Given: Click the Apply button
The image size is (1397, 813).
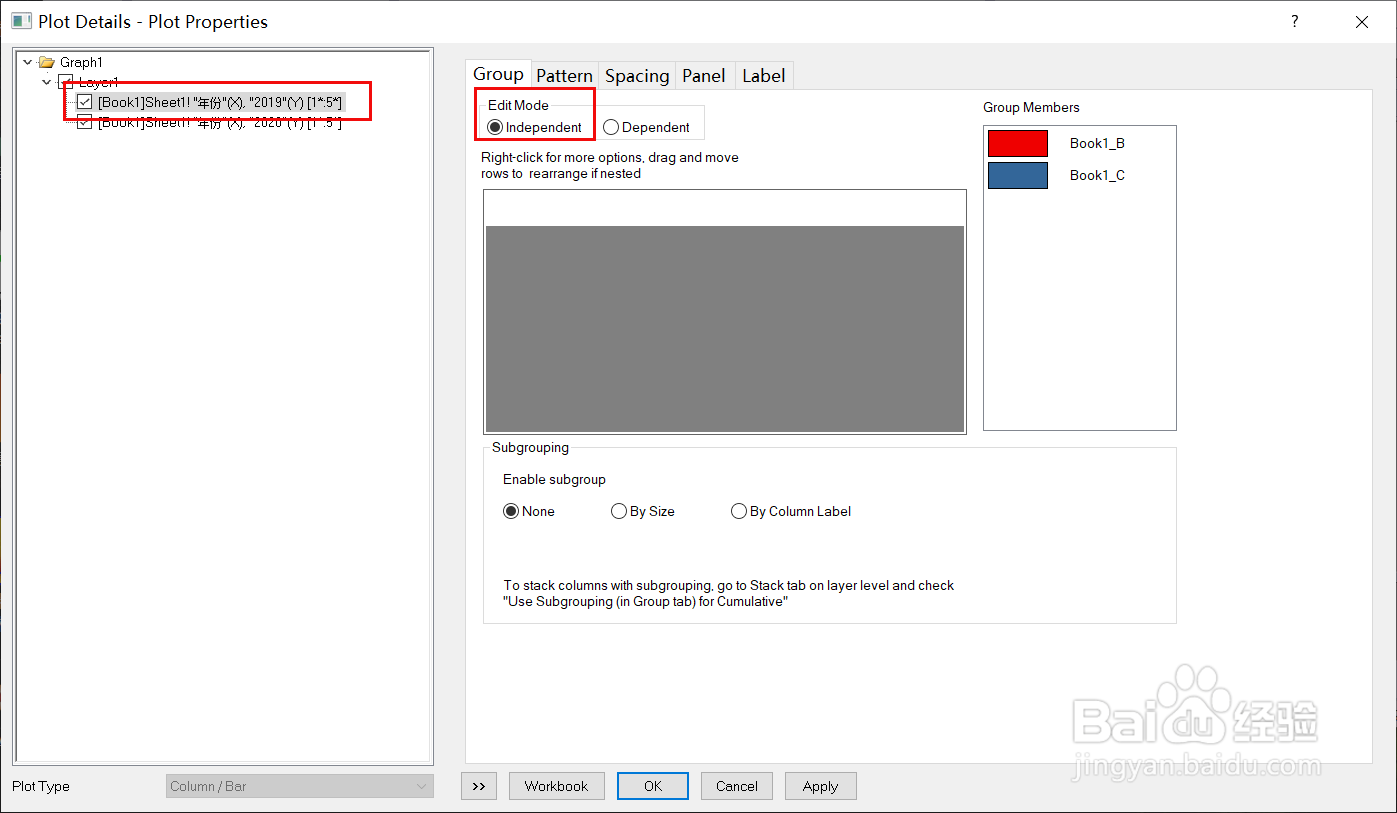Looking at the screenshot, I should pyautogui.click(x=820, y=786).
